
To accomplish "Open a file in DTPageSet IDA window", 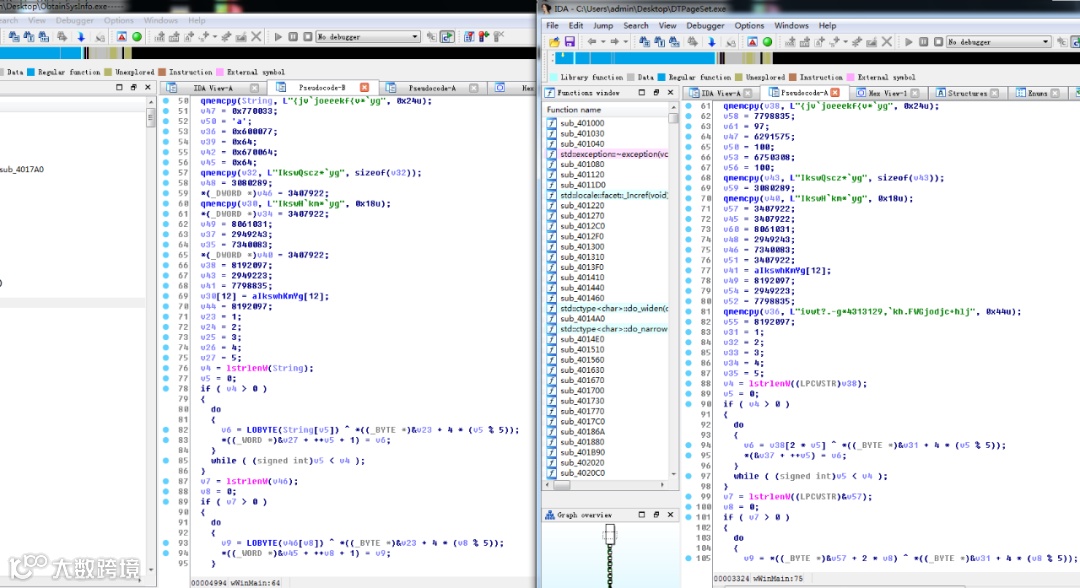I will click(x=554, y=42).
